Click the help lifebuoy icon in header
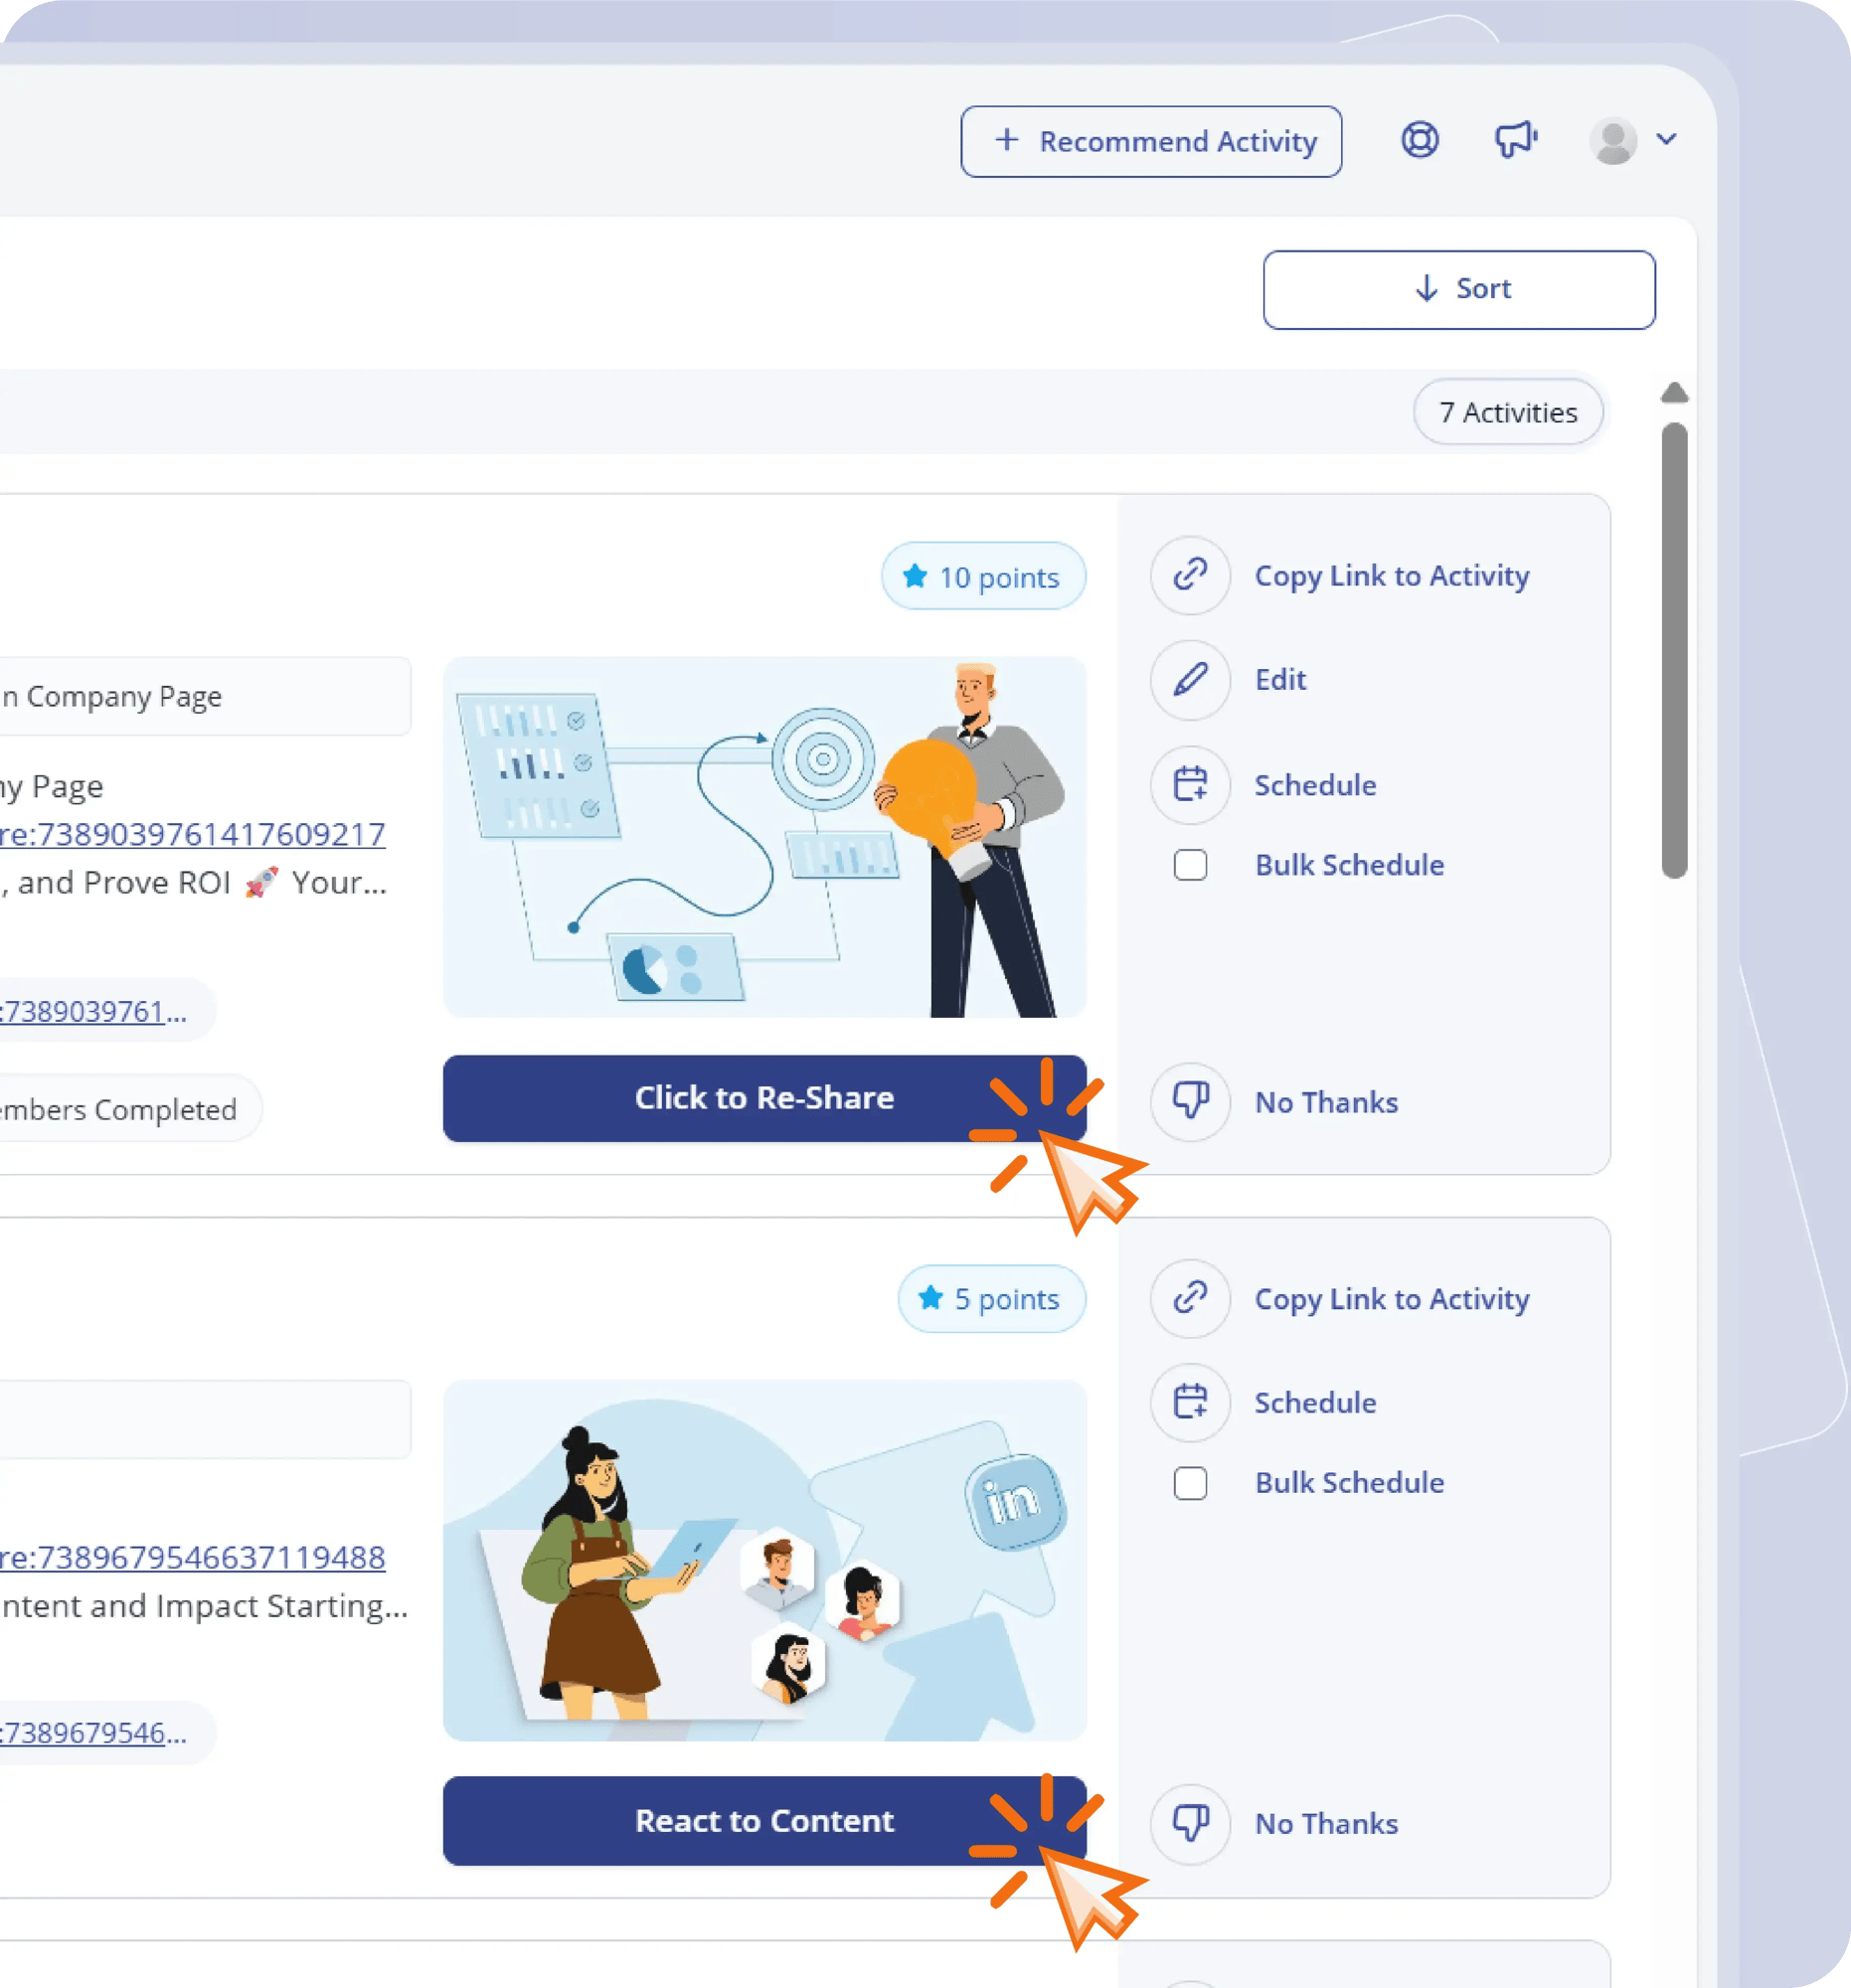Viewport: 1851px width, 1988px height. [1419, 140]
